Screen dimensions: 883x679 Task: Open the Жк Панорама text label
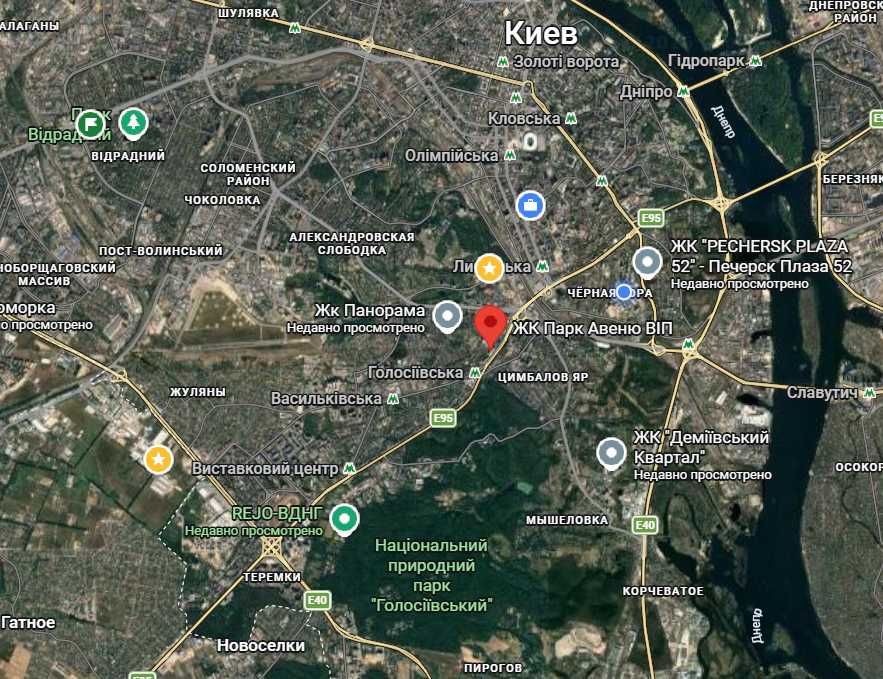tap(369, 310)
